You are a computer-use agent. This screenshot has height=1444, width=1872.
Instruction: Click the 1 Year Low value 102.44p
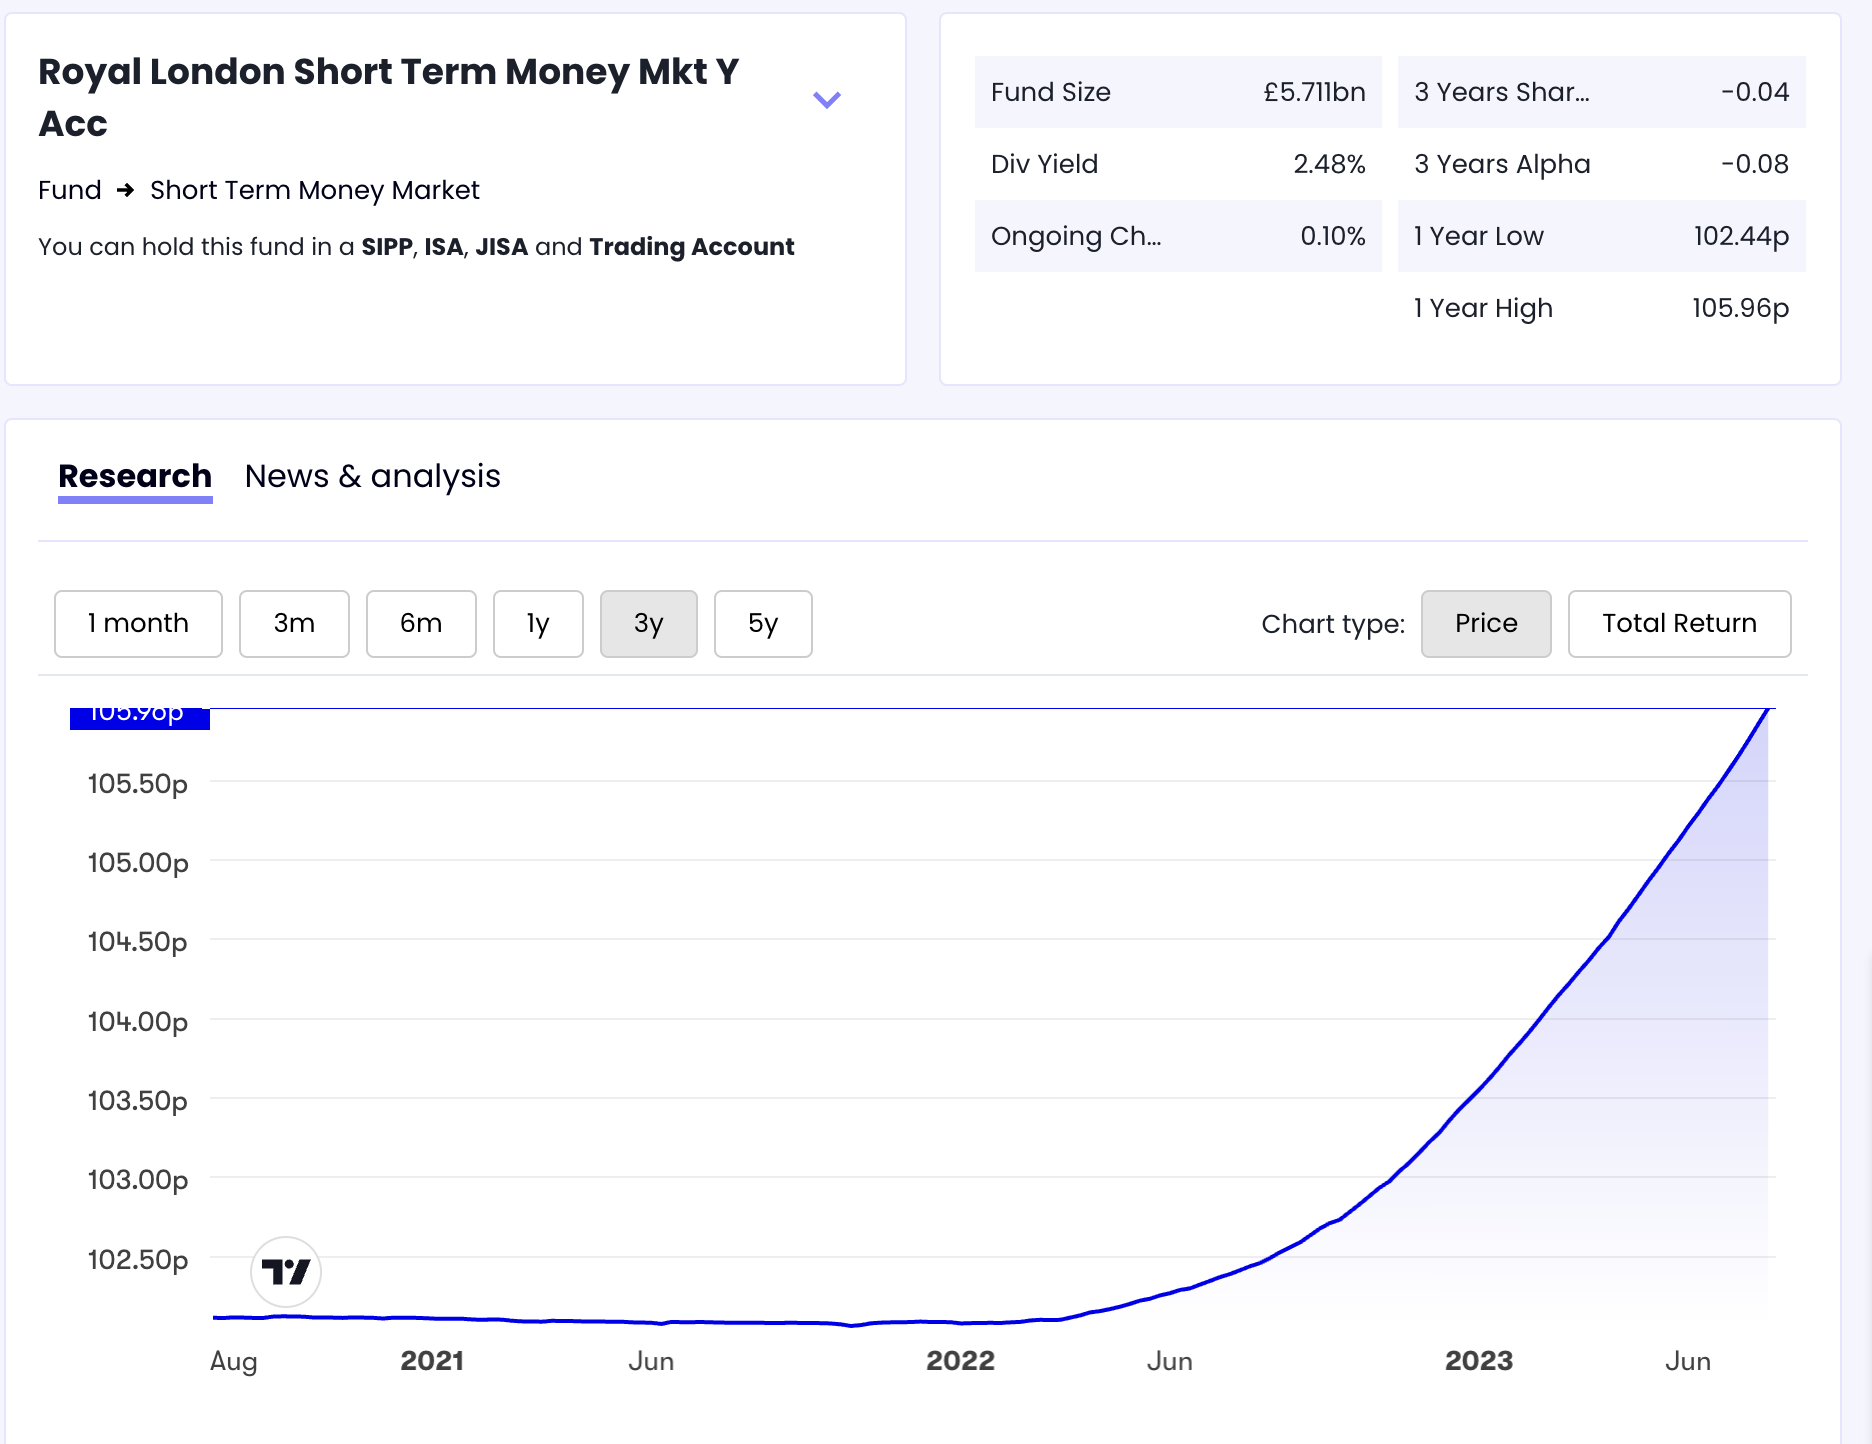click(x=1741, y=236)
